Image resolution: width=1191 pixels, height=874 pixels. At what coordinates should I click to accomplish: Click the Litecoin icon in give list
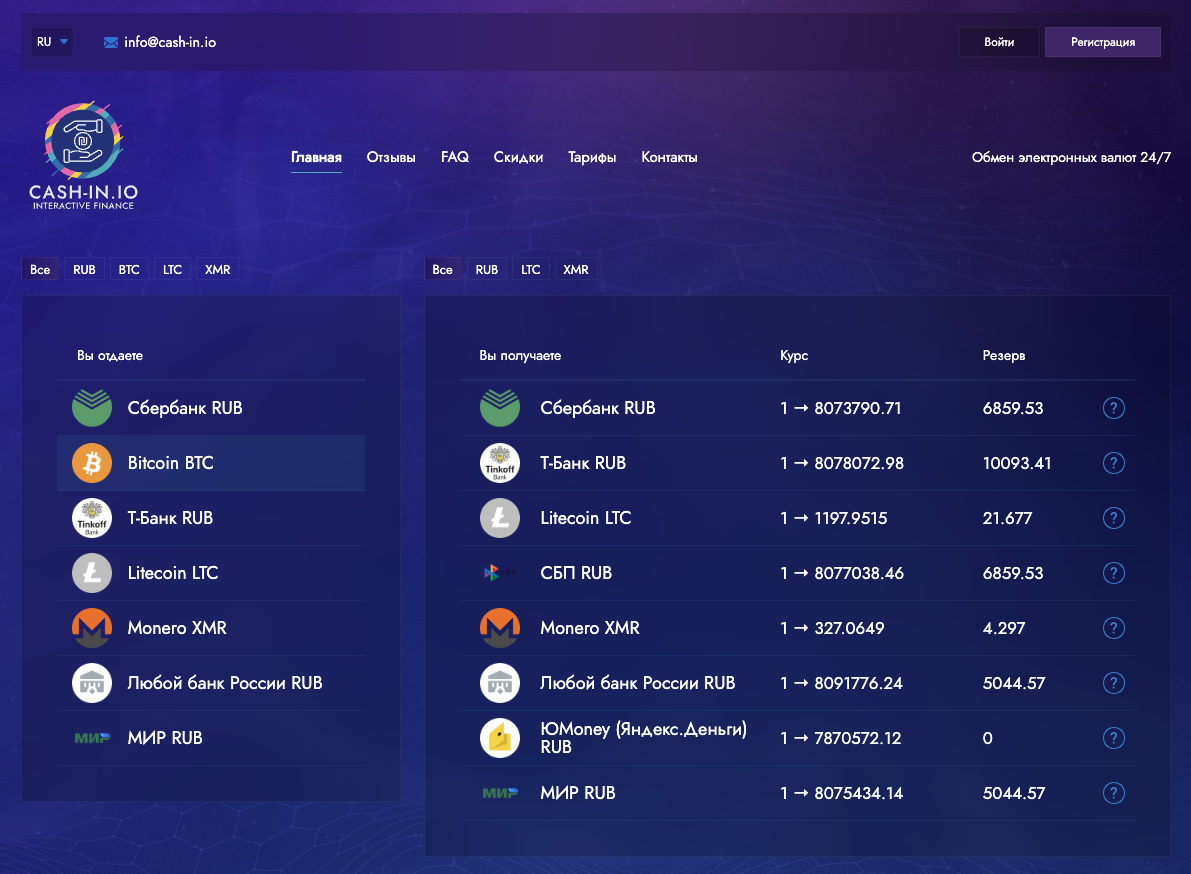92,573
